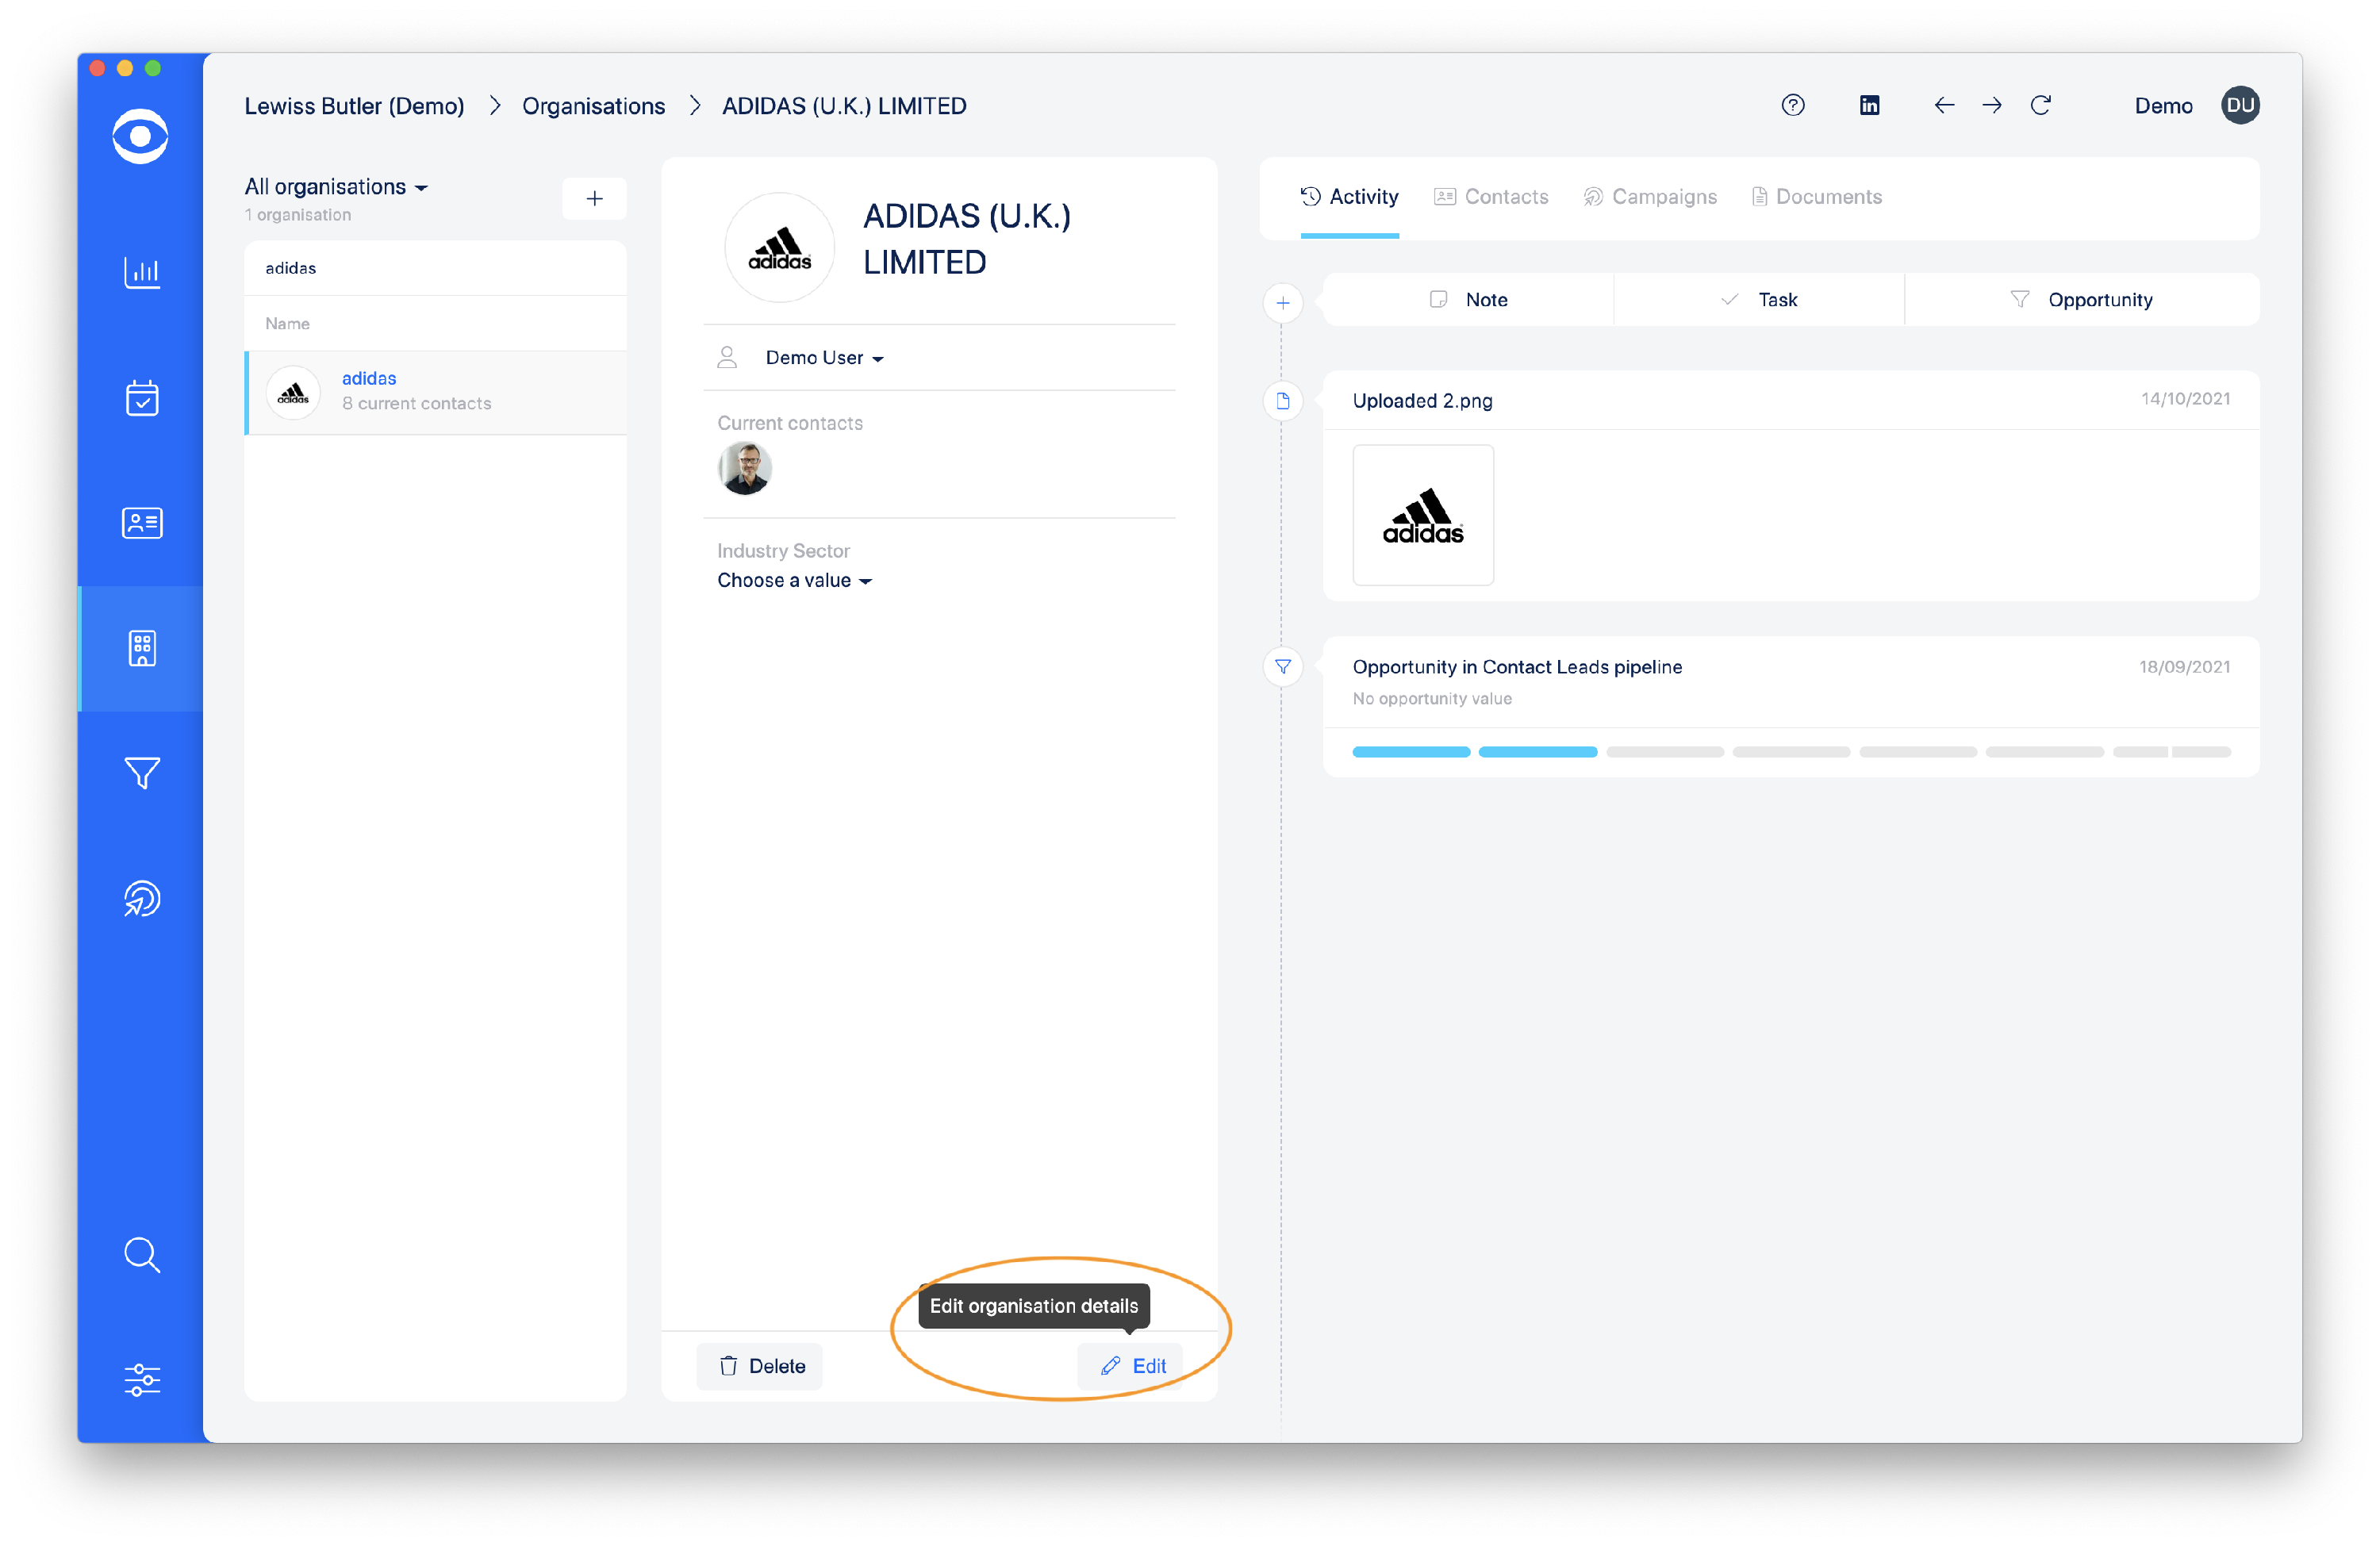Open Industry Sector Choose a value dropdown
Screen dimensions: 2380x1546
tap(794, 581)
